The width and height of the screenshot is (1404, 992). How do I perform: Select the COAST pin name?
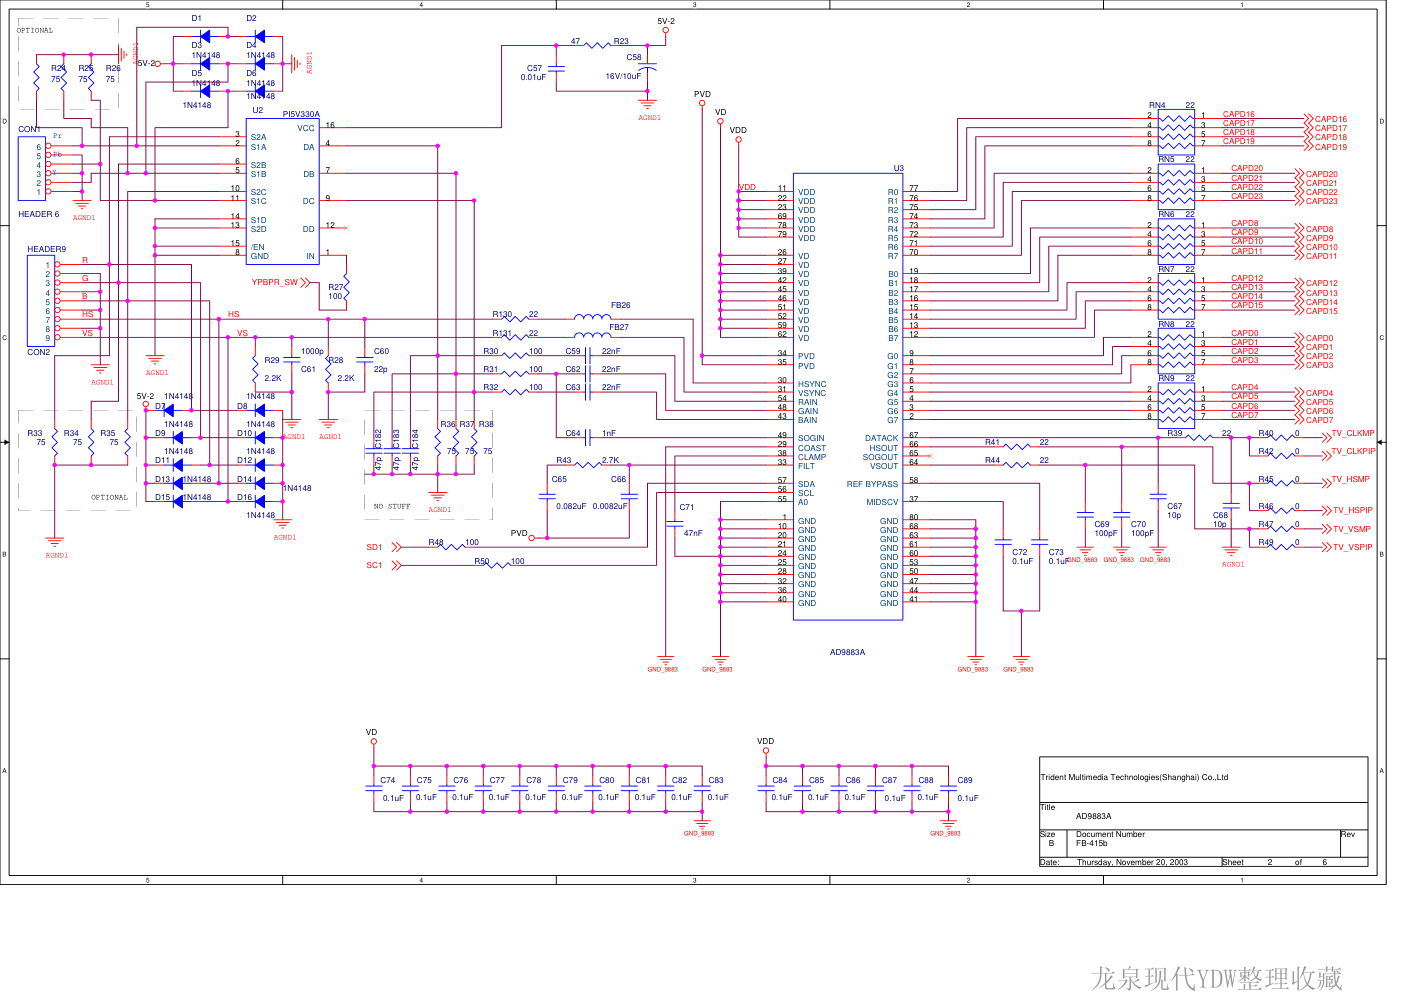pyautogui.click(x=812, y=448)
